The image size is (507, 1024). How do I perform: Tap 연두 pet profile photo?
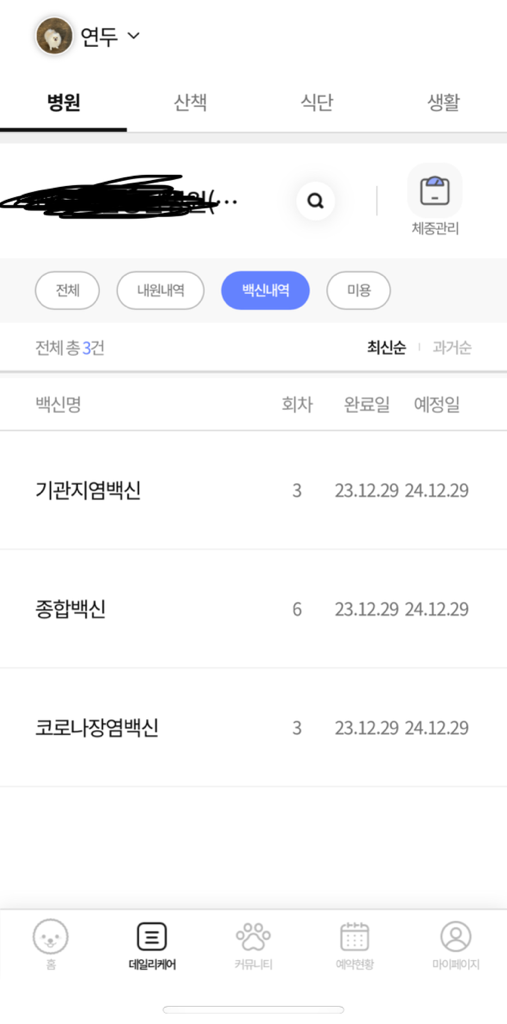click(x=54, y=35)
